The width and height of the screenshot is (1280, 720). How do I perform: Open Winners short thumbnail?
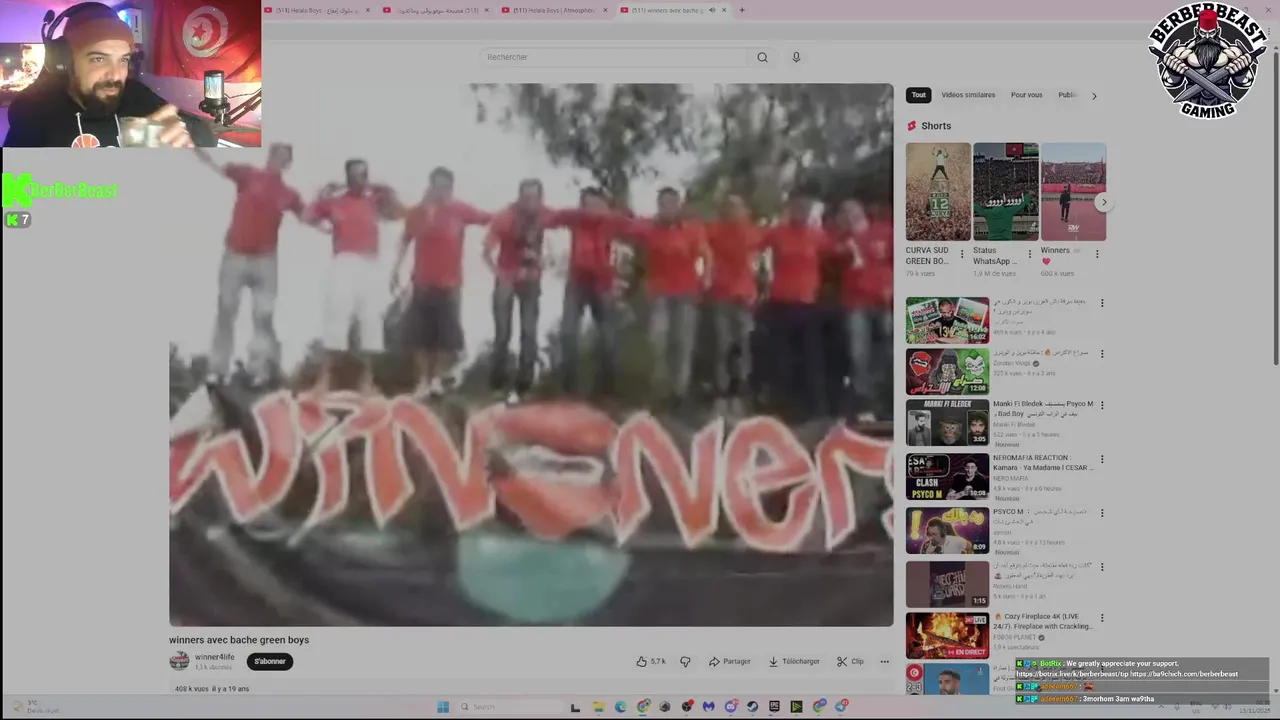point(1073,191)
